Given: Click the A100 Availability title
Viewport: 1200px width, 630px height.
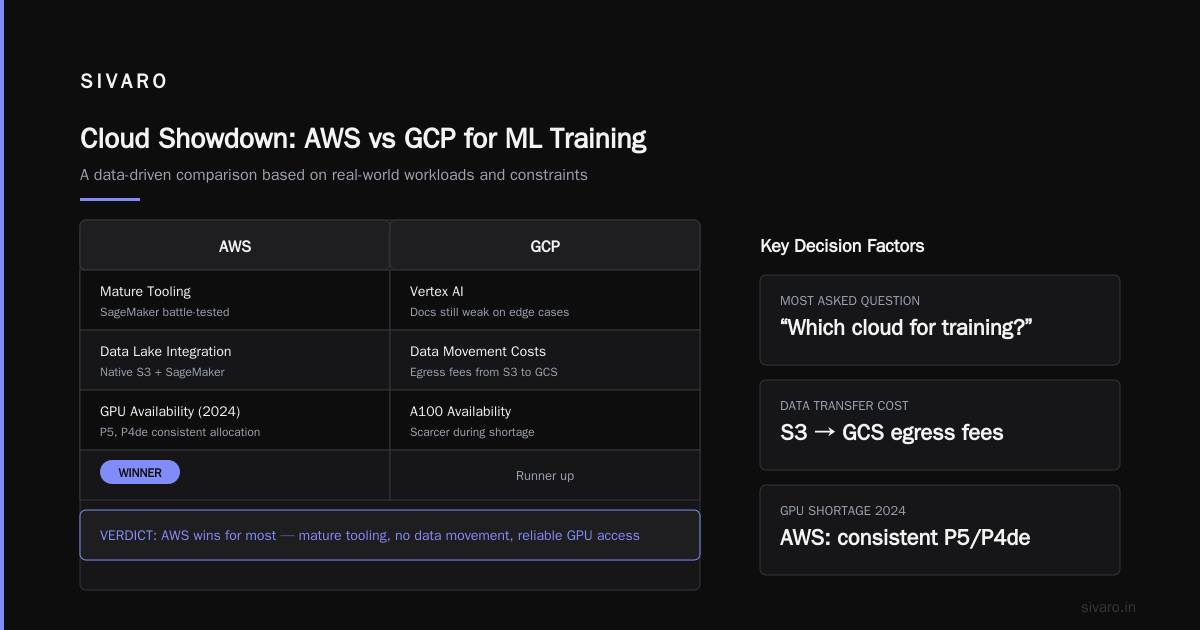Looking at the screenshot, I should [x=460, y=412].
